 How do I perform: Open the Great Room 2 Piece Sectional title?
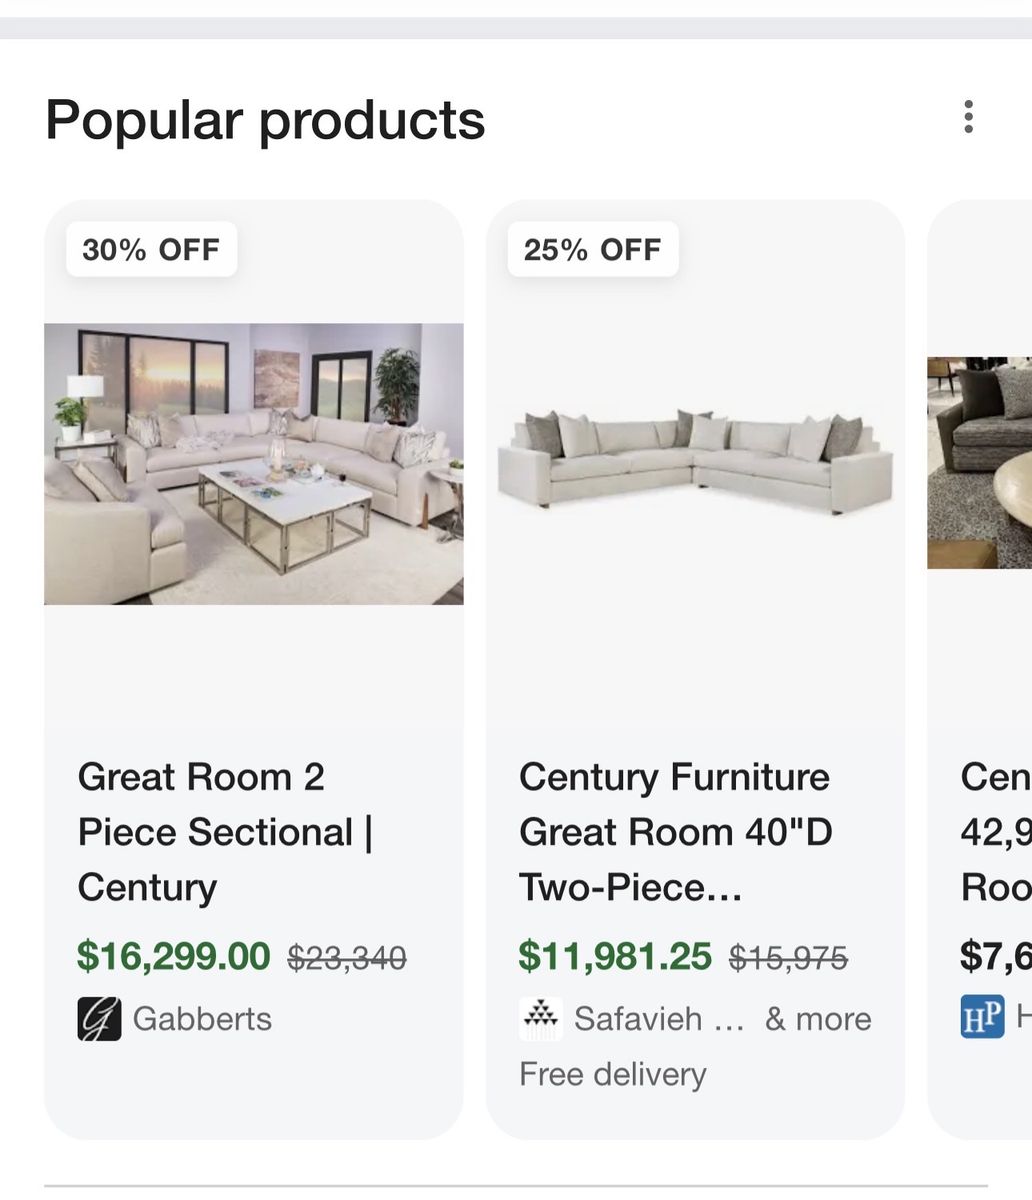click(225, 832)
